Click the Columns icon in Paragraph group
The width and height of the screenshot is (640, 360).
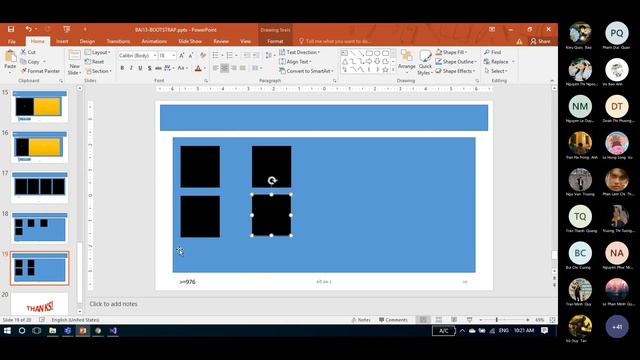(256, 68)
